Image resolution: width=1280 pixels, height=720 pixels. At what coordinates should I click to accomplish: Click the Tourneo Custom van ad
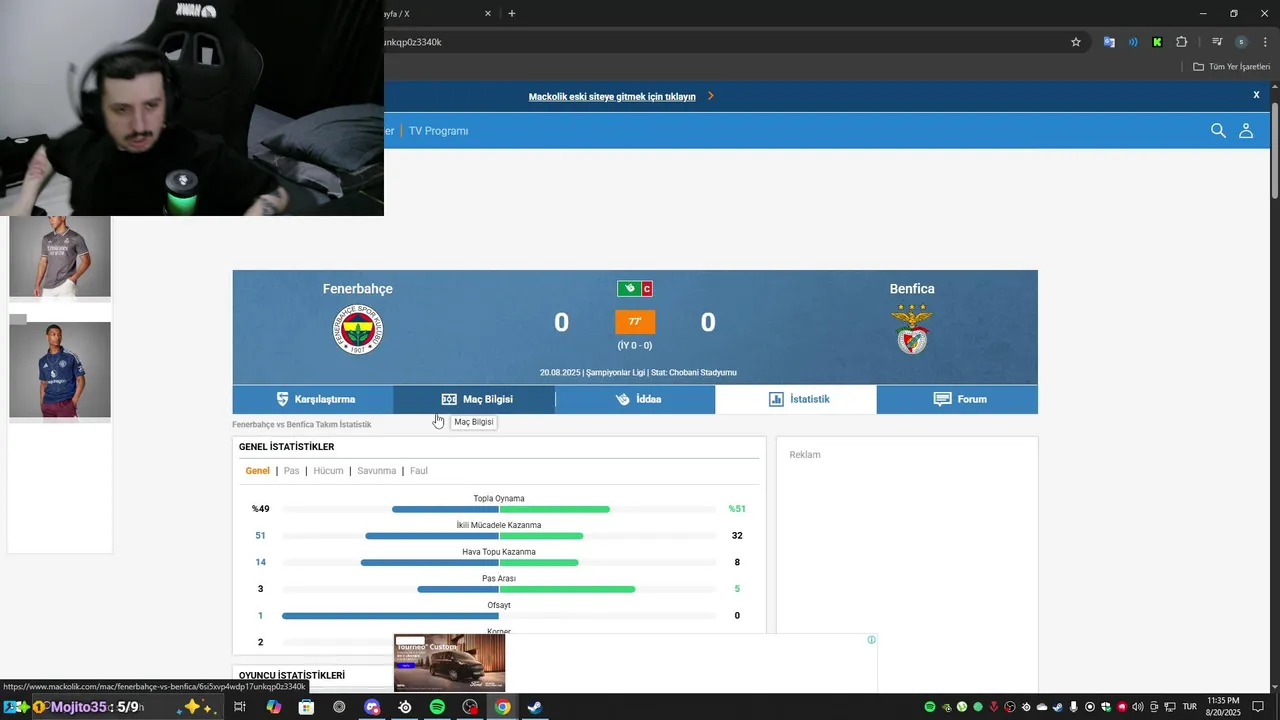pos(449,662)
